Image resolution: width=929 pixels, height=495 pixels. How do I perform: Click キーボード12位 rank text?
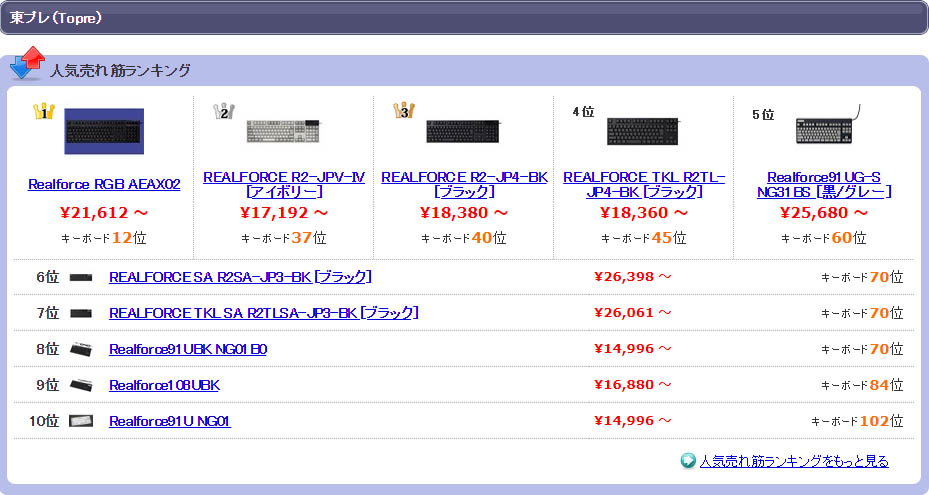click(104, 238)
